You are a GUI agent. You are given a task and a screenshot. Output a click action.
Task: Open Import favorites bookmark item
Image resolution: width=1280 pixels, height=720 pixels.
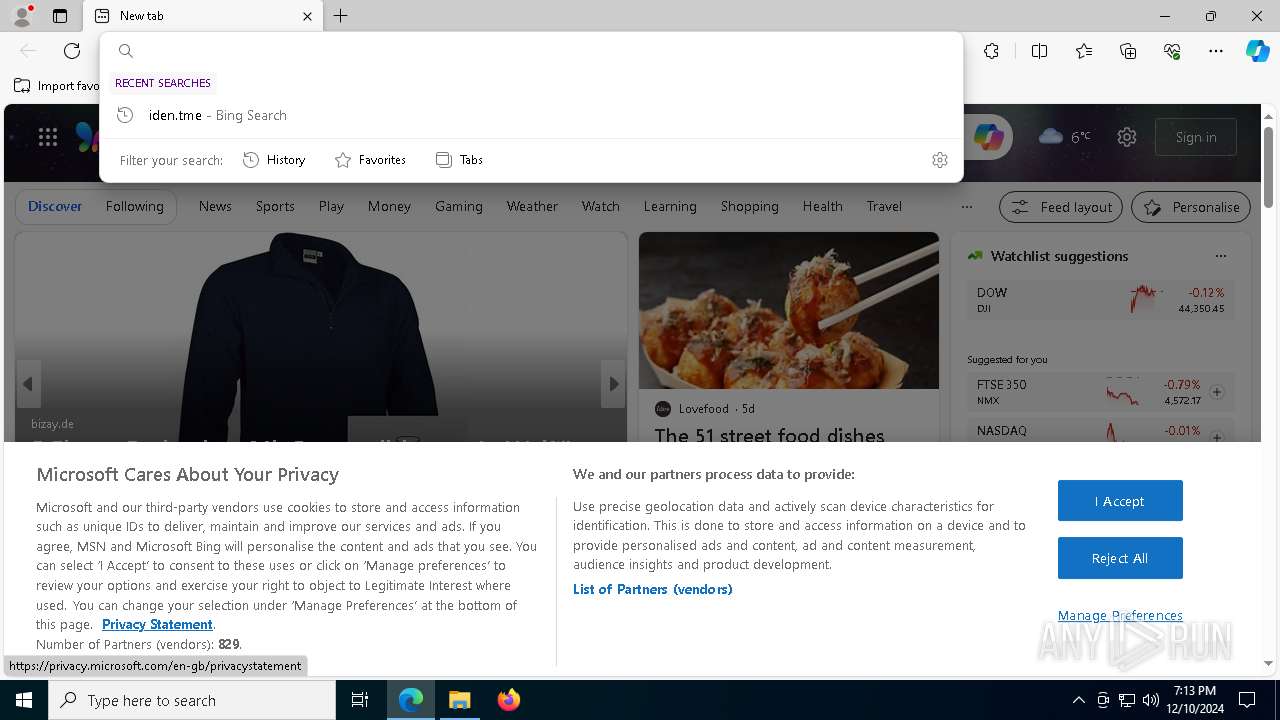tap(58, 86)
